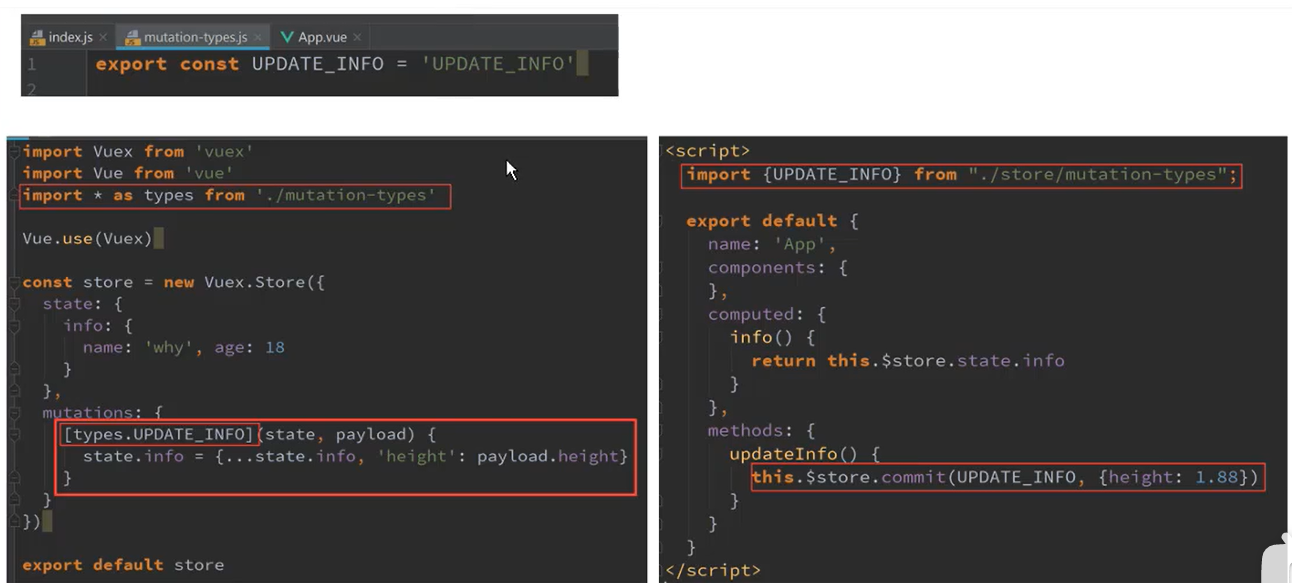Switch to the index.js tab
Screen dimensions: 1292x583
pos(69,37)
